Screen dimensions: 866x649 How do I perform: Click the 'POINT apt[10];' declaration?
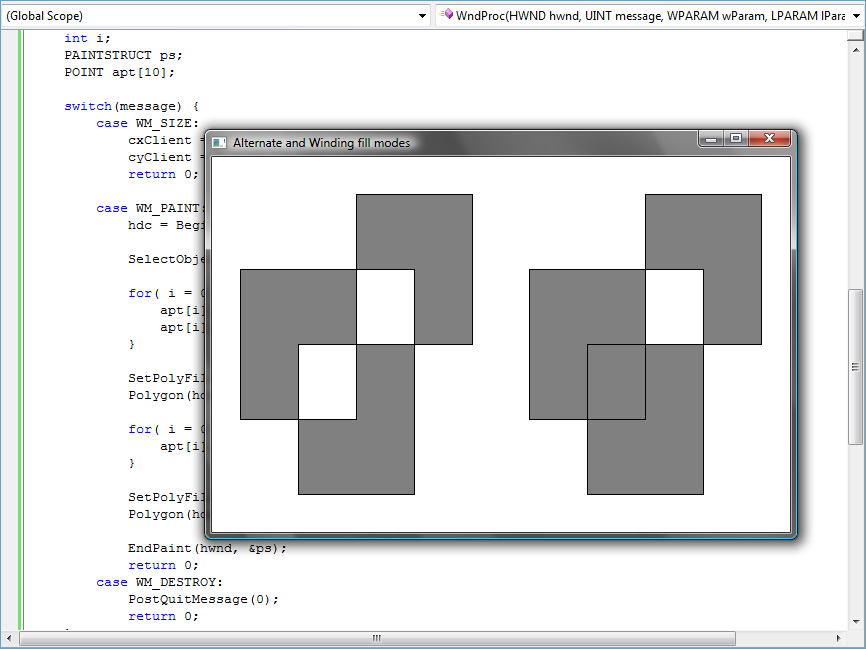[x=119, y=72]
